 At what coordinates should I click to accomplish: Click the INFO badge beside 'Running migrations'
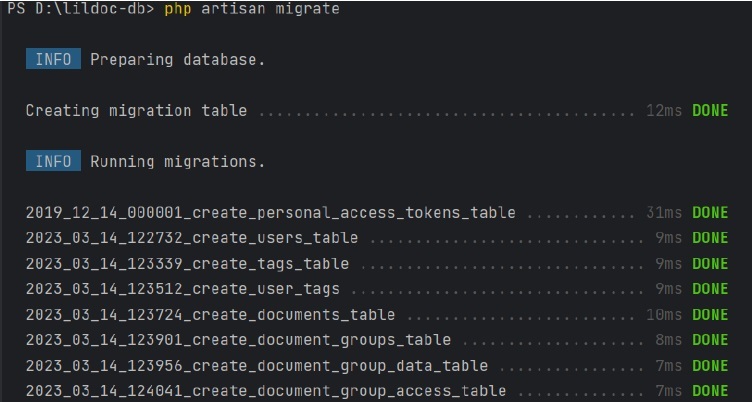pos(53,161)
